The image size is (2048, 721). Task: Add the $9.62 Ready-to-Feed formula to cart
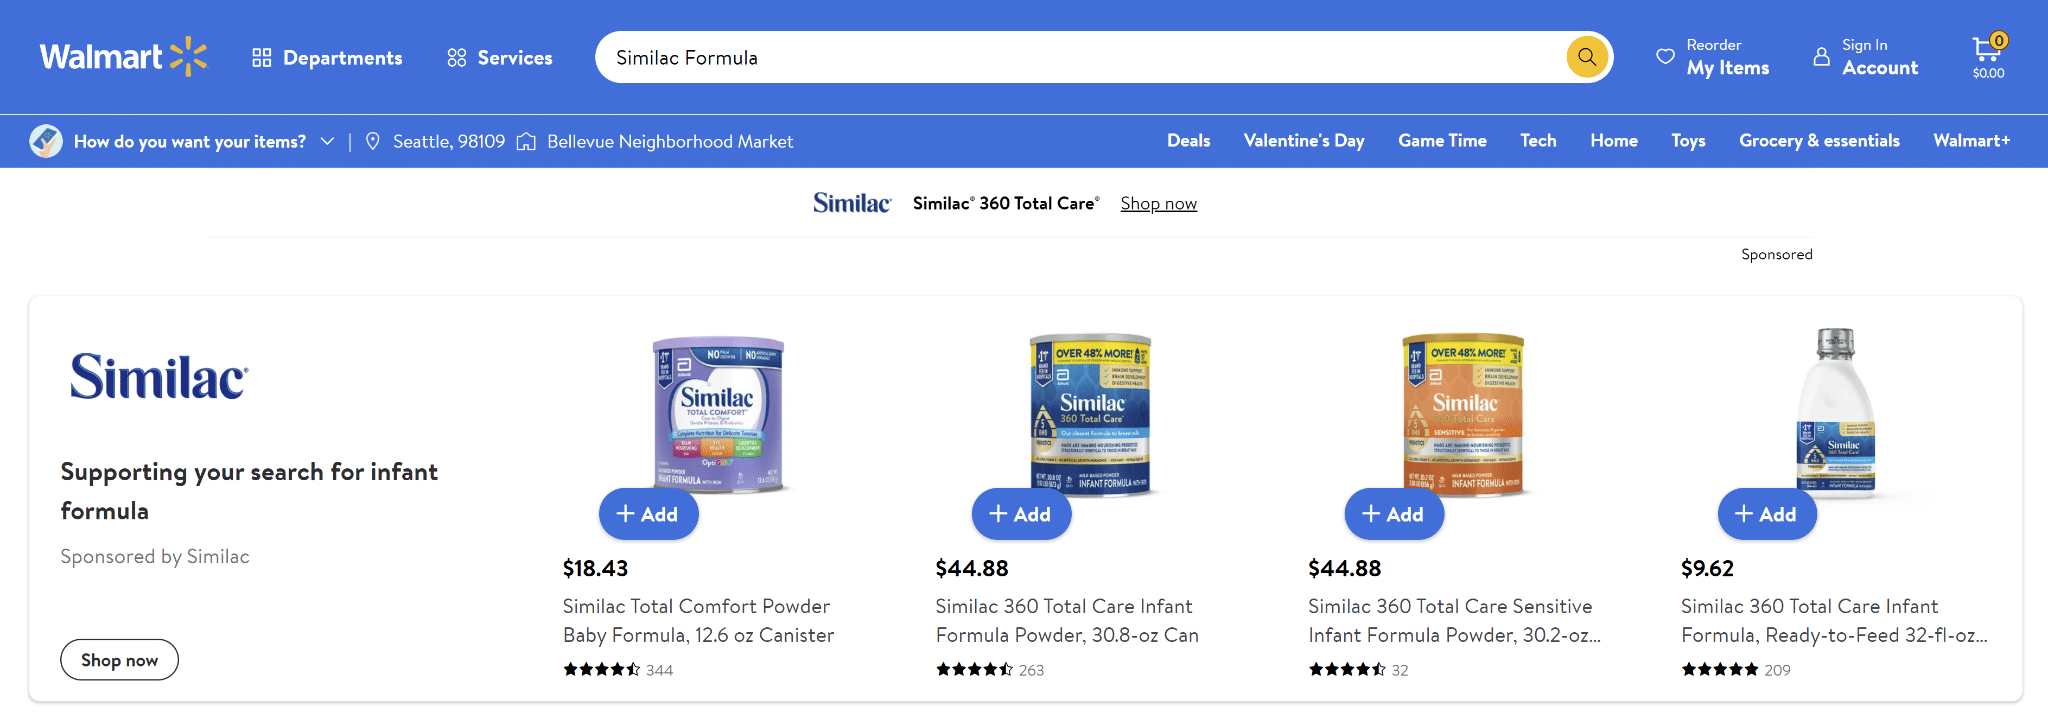click(x=1767, y=514)
